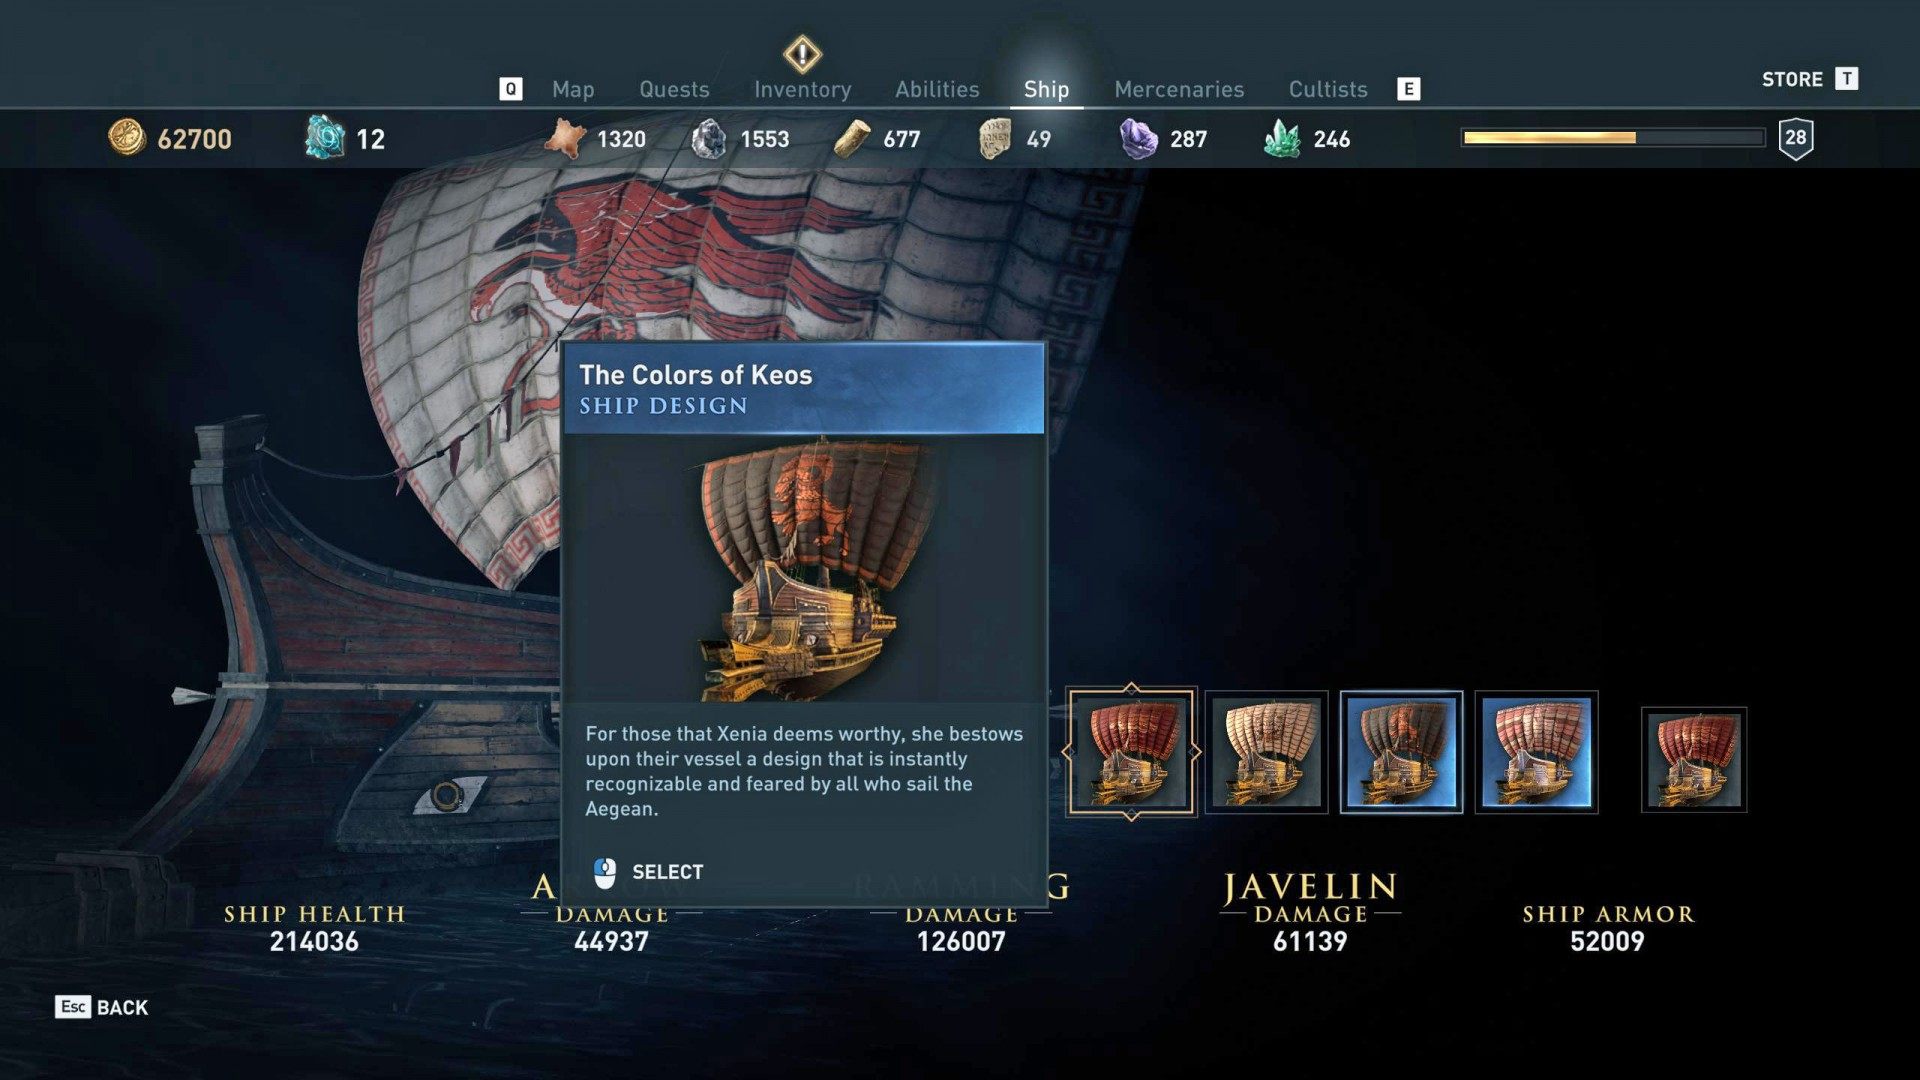This screenshot has width=1920, height=1080.
Task: Click the level 28 shield badge
Action: (x=1796, y=138)
